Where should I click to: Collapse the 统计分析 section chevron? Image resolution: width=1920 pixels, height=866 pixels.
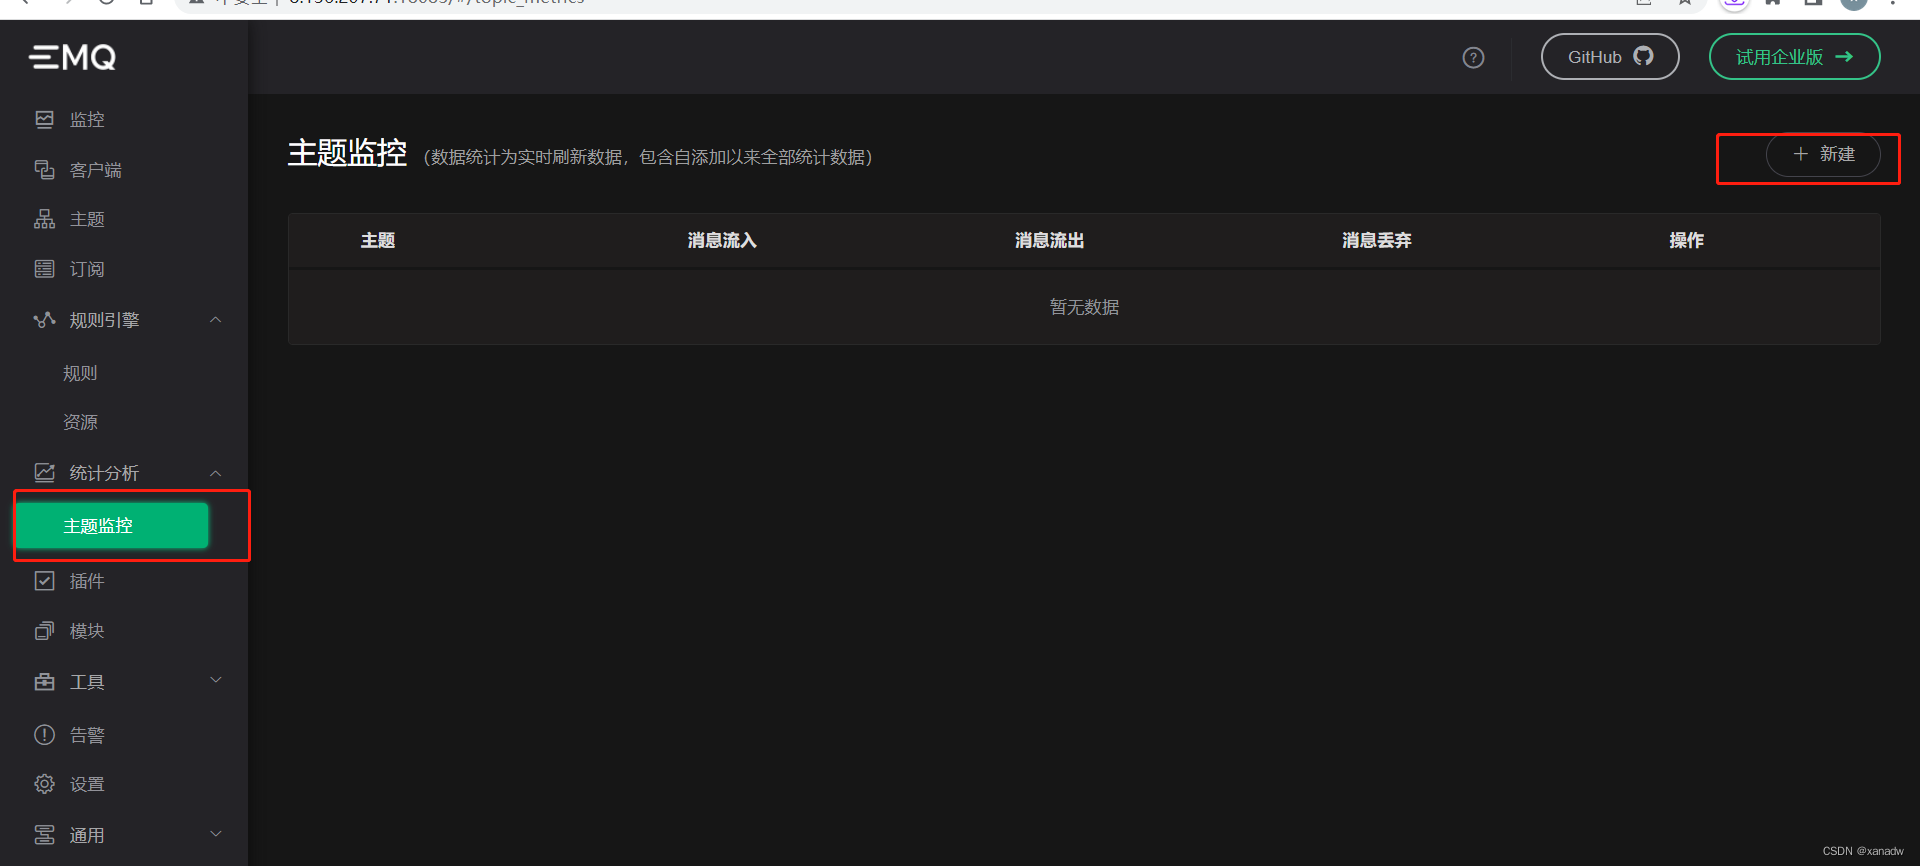[x=216, y=473]
